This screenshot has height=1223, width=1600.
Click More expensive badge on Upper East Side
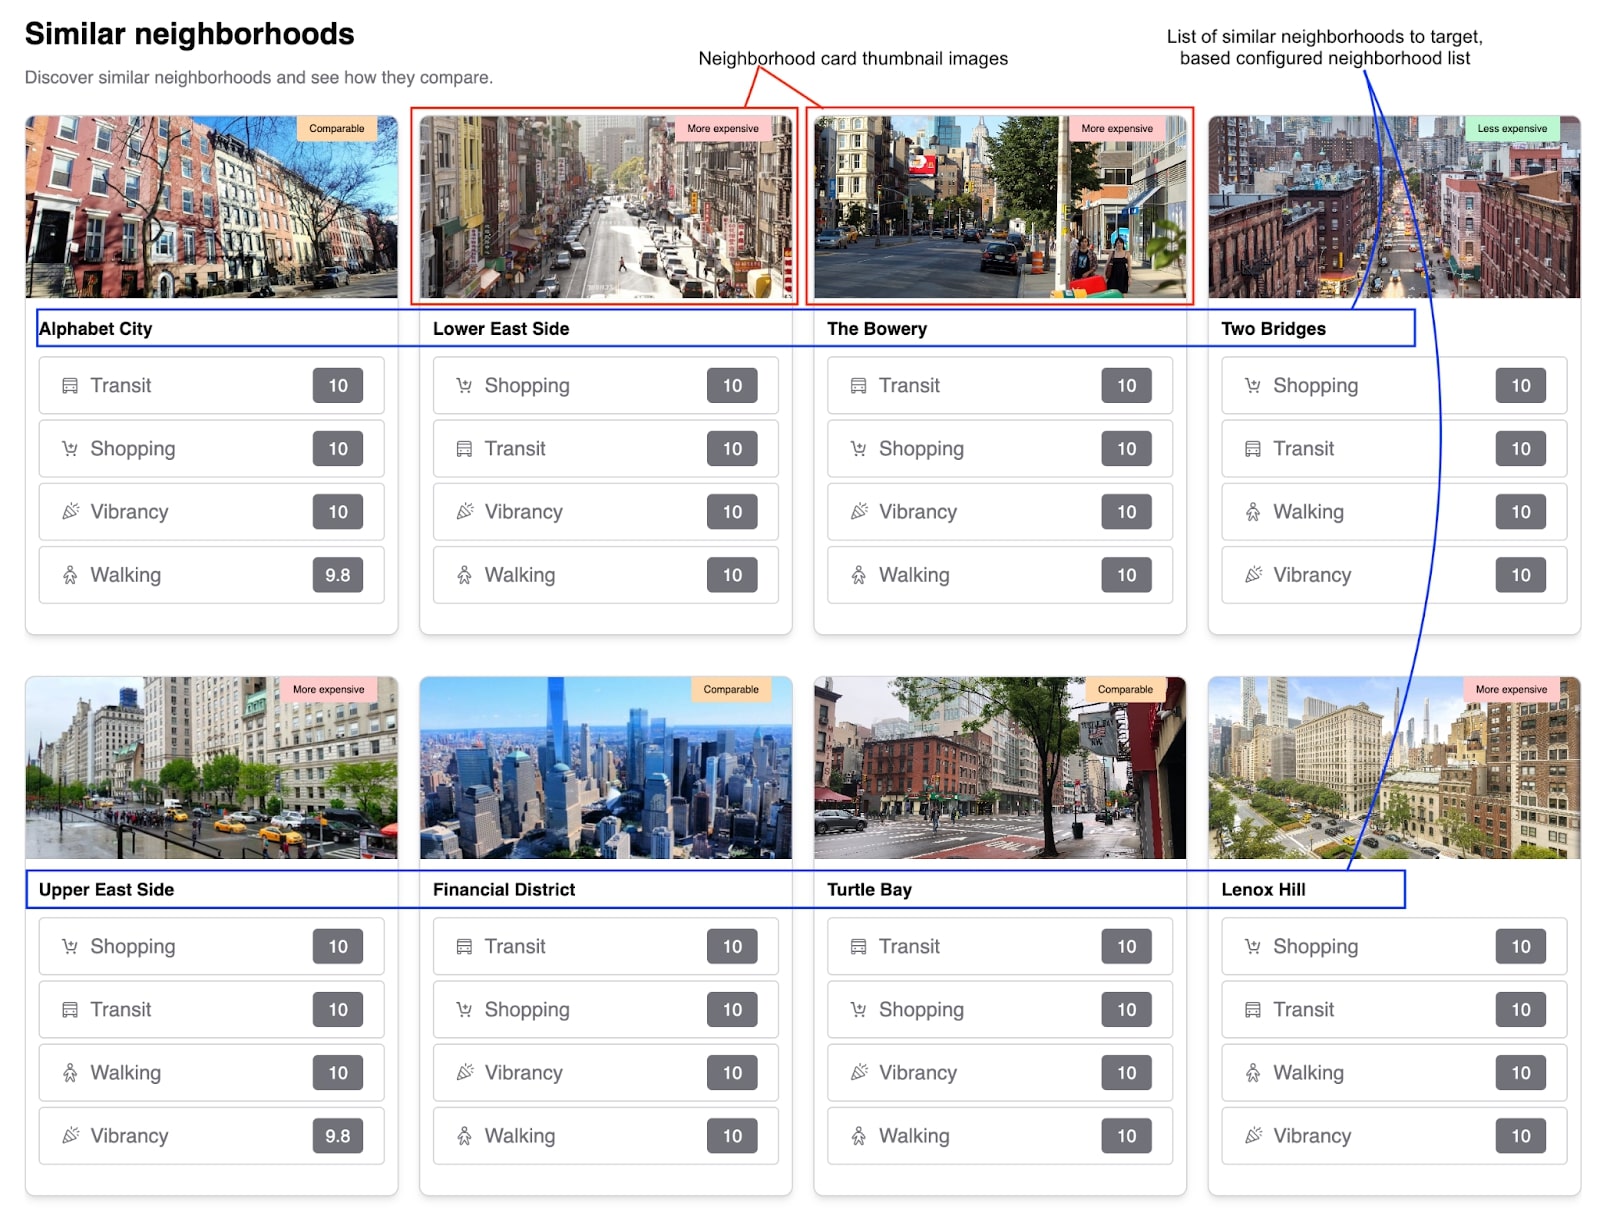point(328,690)
